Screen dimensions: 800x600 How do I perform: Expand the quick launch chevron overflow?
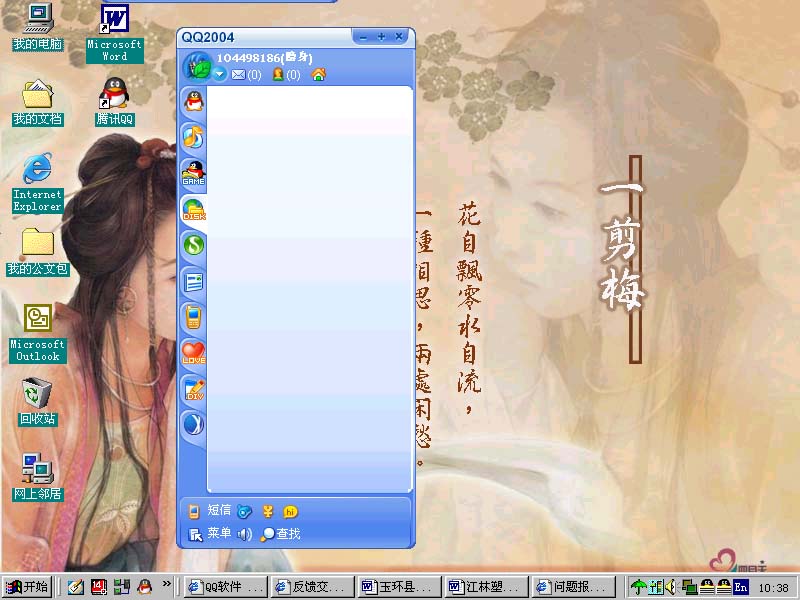[x=166, y=584]
